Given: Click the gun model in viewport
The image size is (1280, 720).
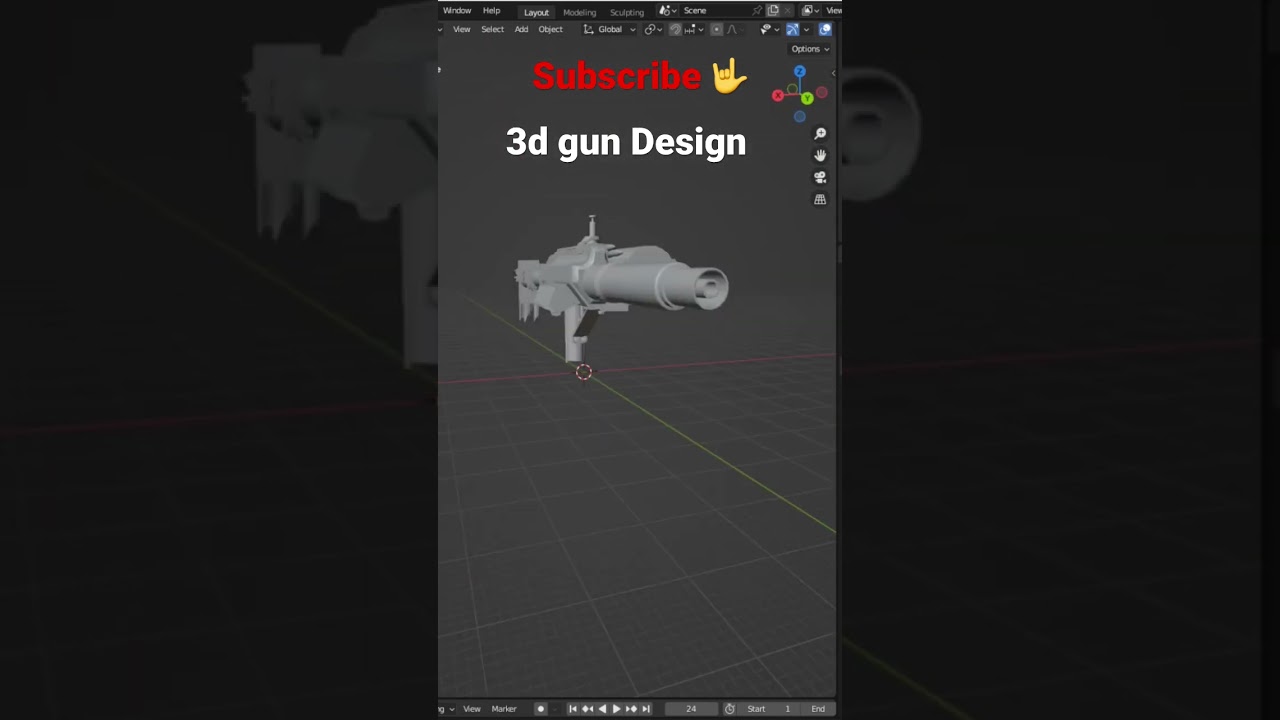Looking at the screenshot, I should tap(620, 283).
